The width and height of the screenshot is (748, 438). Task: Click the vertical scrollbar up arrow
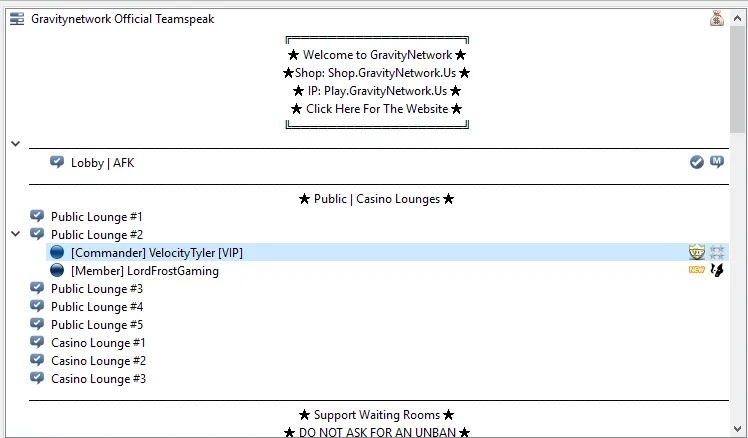click(738, 19)
